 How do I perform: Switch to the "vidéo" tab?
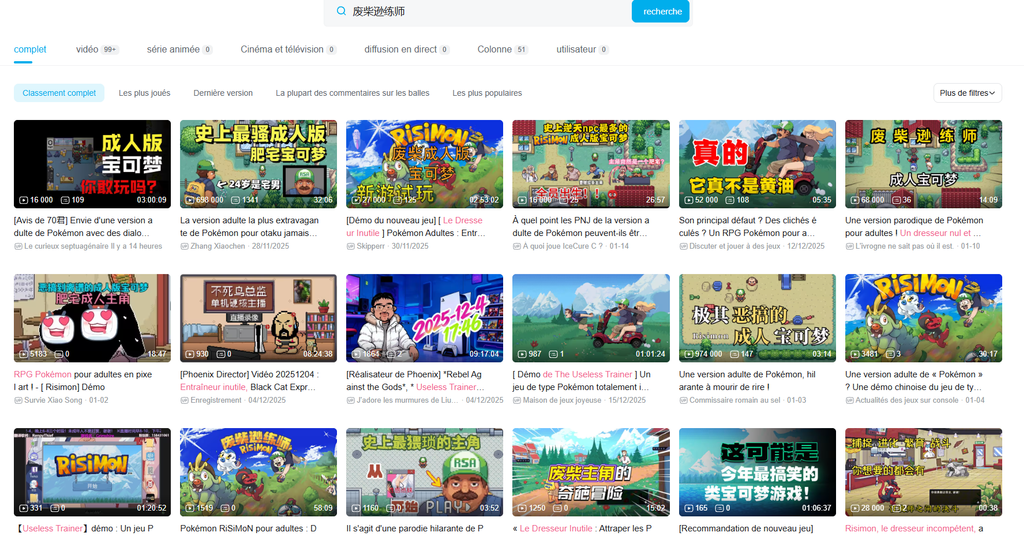coord(87,49)
